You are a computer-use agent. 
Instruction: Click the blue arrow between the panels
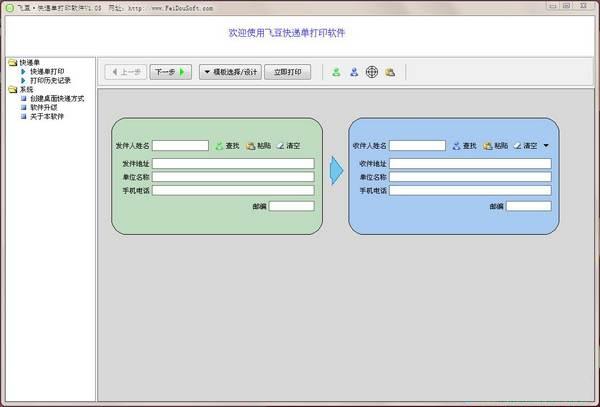click(336, 171)
